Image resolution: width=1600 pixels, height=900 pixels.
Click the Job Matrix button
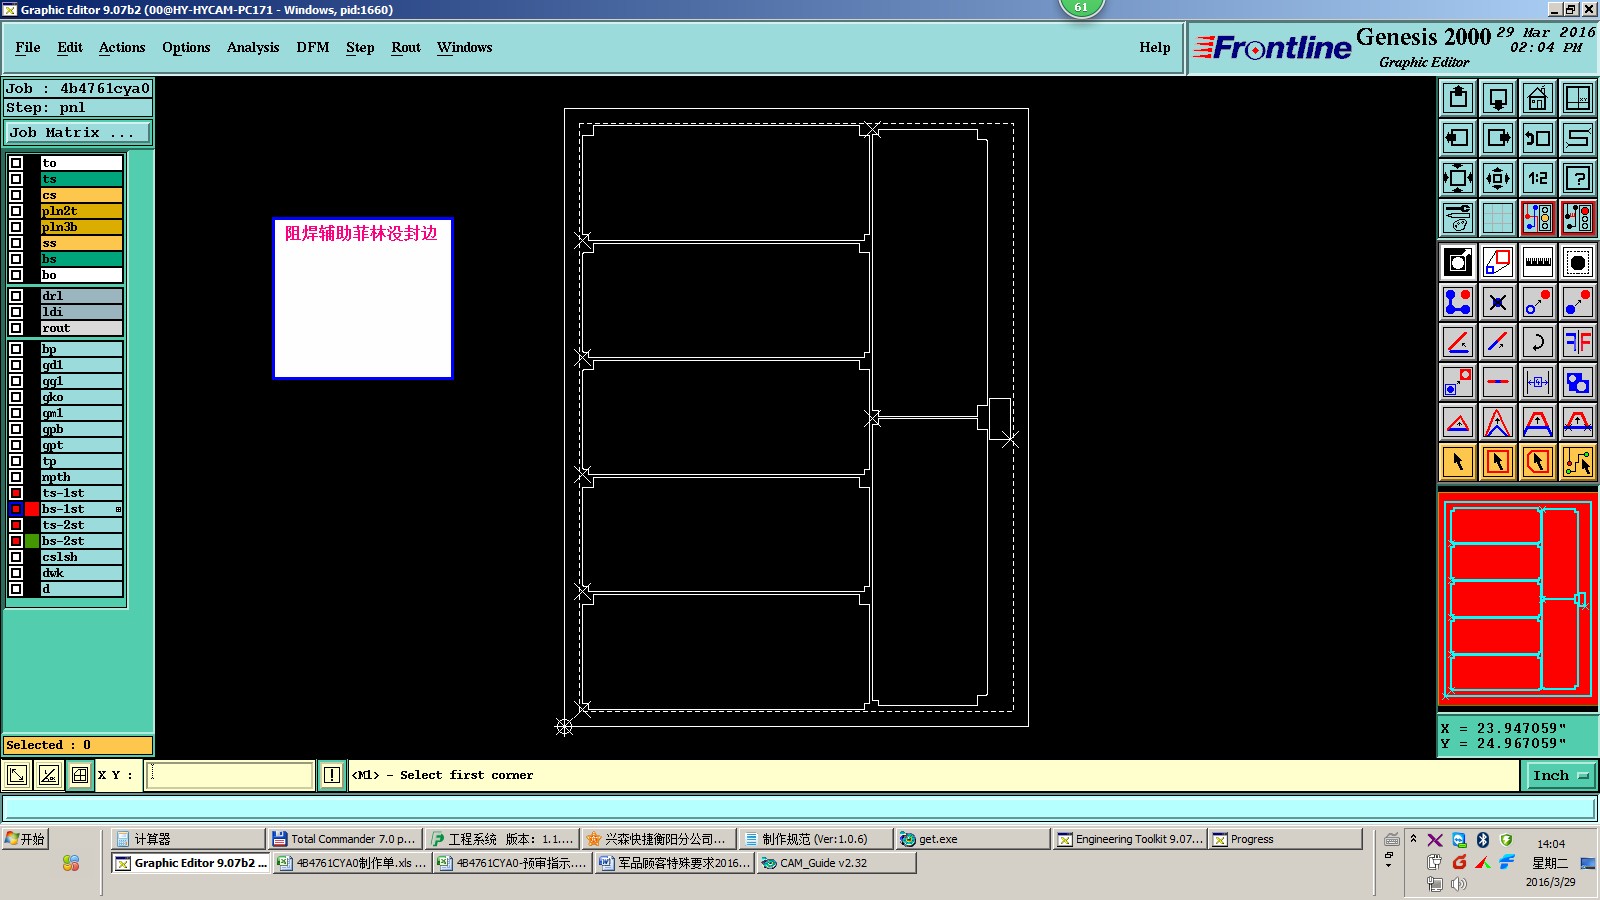point(78,132)
